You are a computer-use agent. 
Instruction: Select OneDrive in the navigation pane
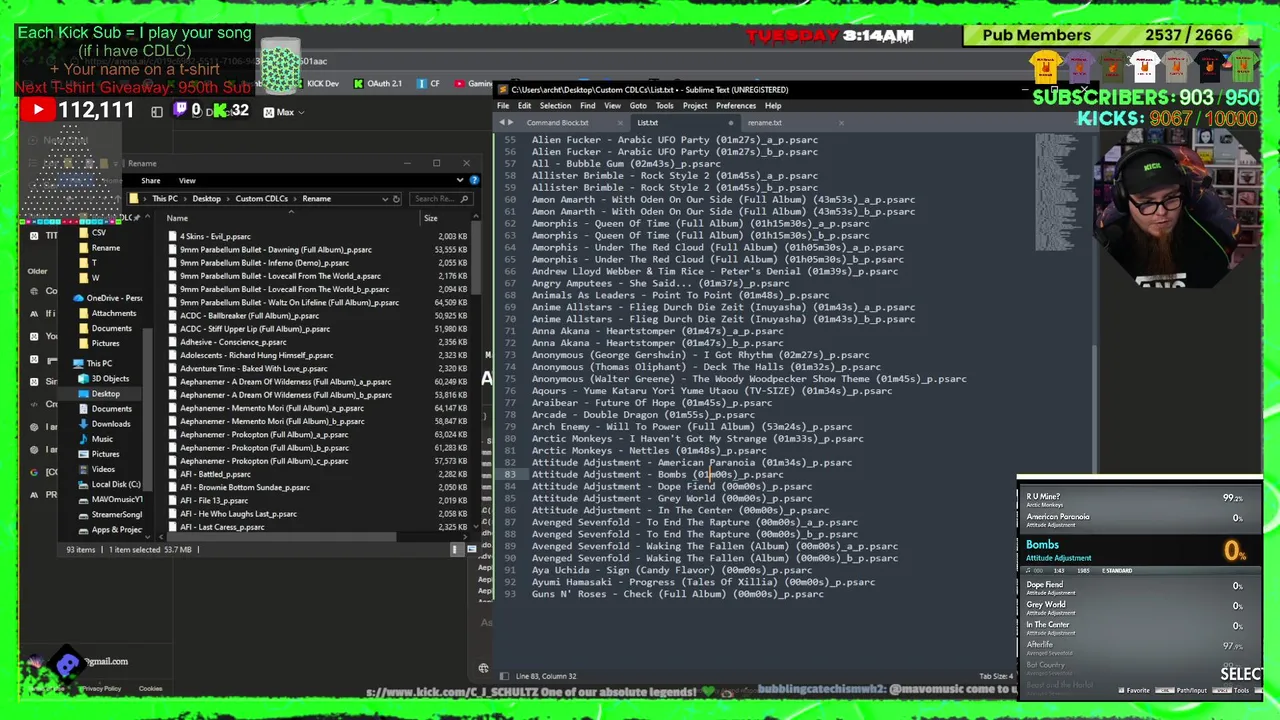[x=114, y=298]
